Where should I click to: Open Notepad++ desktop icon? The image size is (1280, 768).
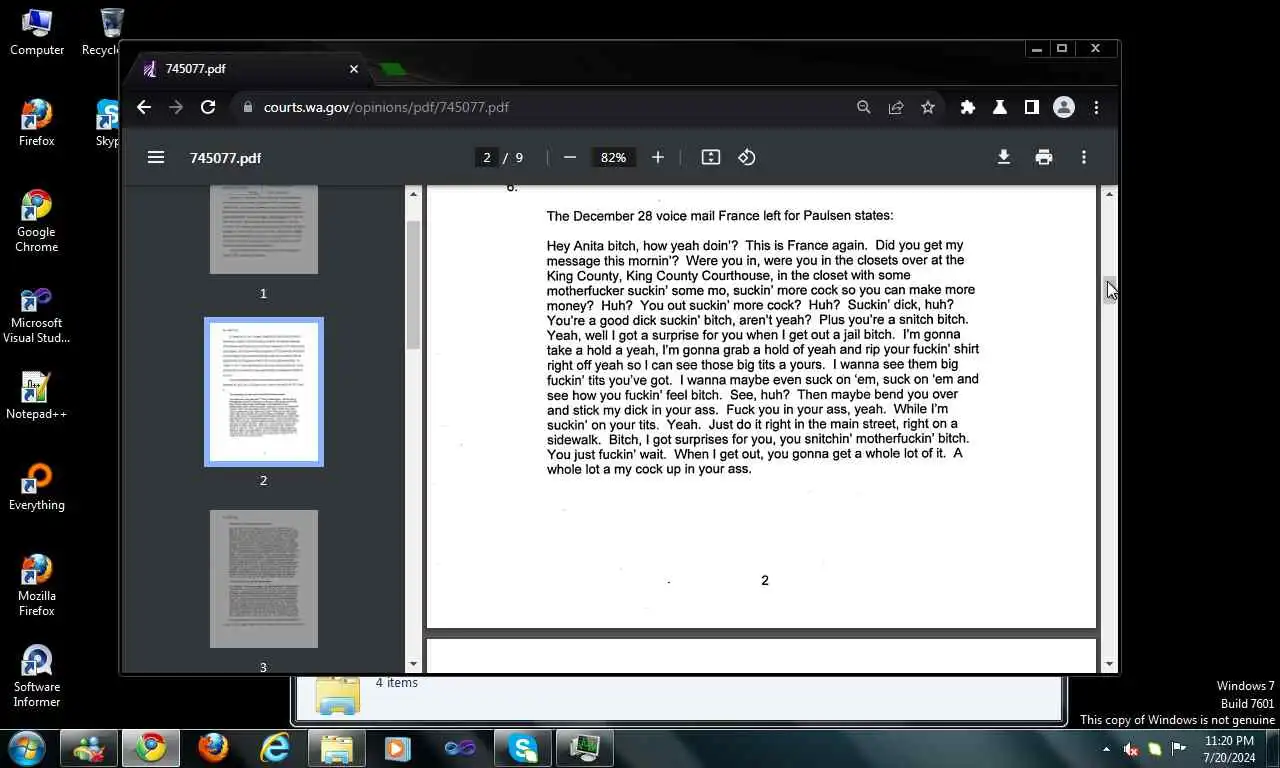coord(37,395)
